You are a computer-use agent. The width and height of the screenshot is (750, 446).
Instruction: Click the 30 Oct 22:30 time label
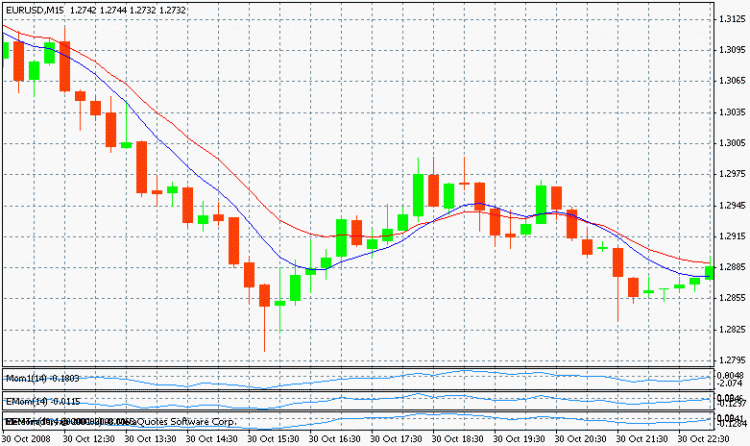click(x=702, y=438)
